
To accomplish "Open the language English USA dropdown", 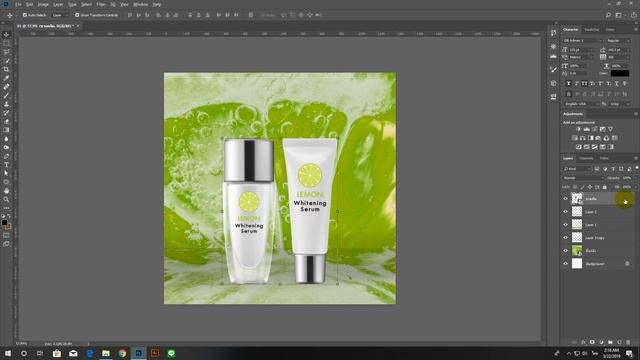I will [x=581, y=104].
